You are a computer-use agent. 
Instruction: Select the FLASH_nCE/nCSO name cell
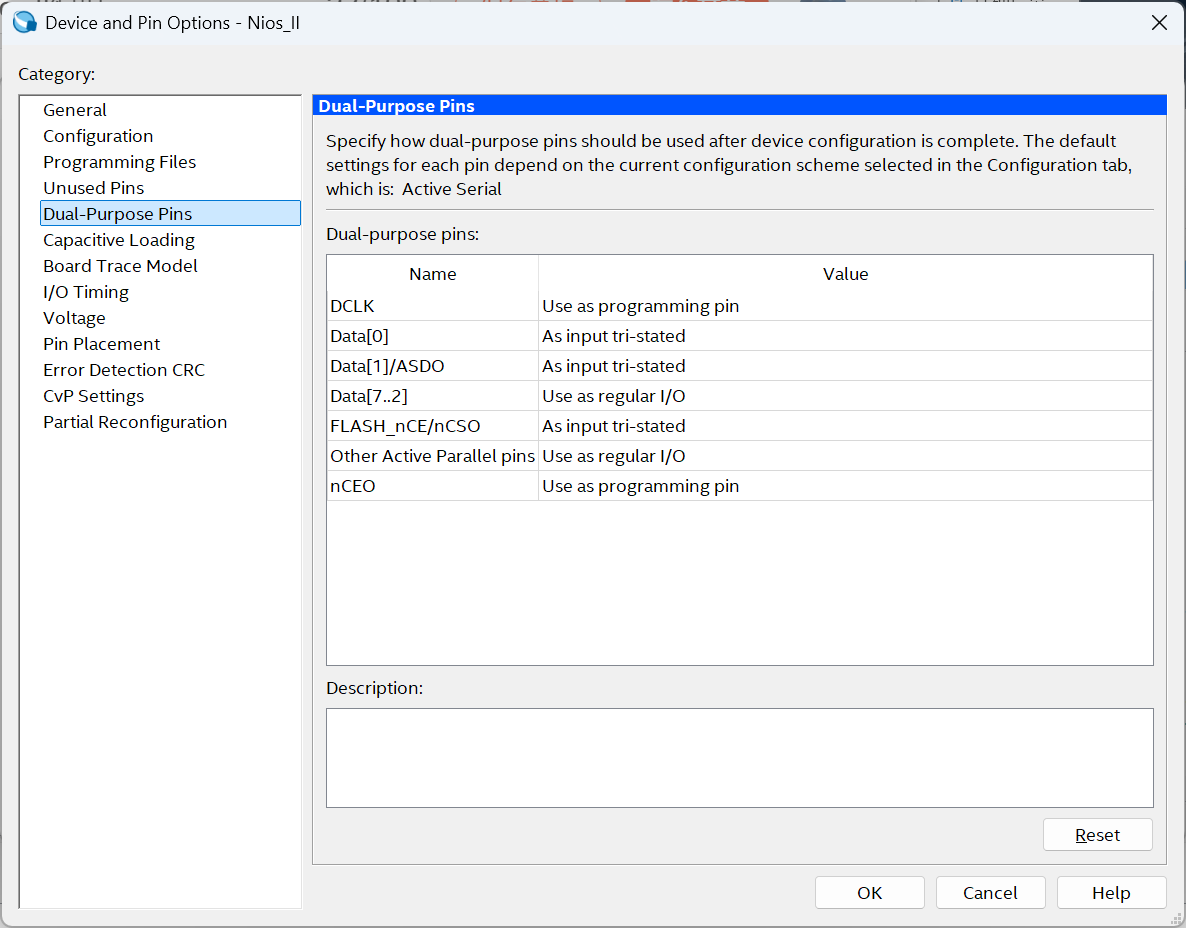433,426
